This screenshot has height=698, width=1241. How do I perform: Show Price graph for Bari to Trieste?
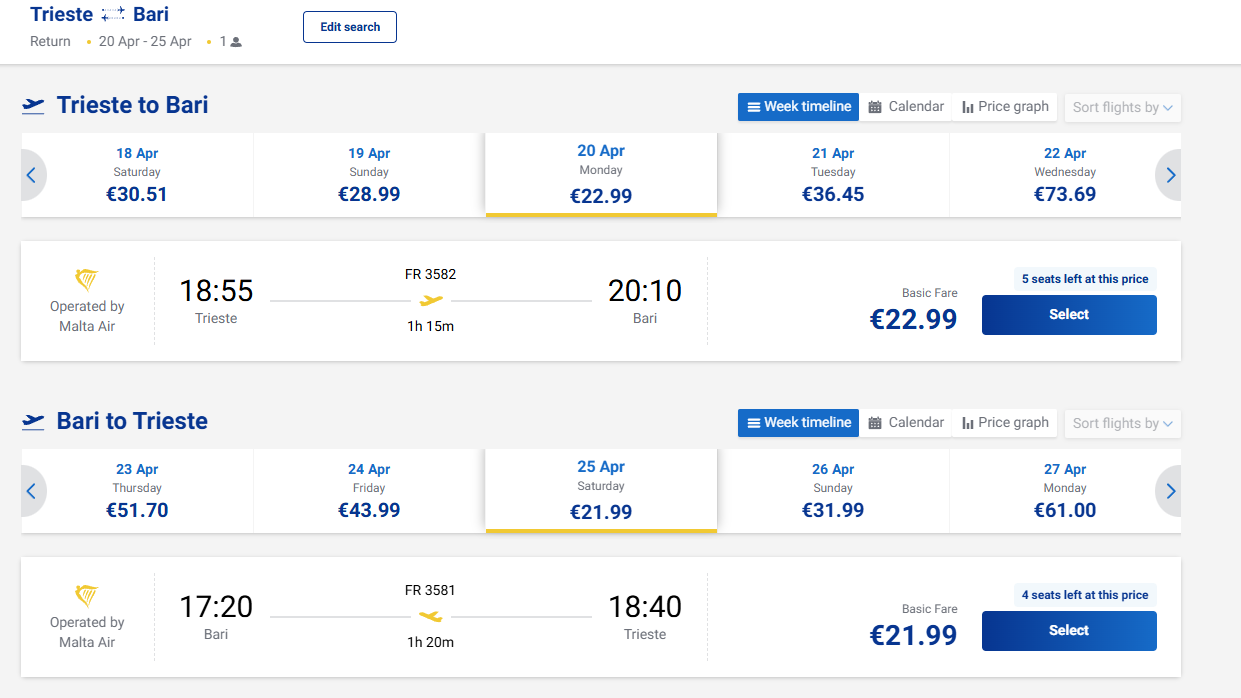pos(1005,423)
